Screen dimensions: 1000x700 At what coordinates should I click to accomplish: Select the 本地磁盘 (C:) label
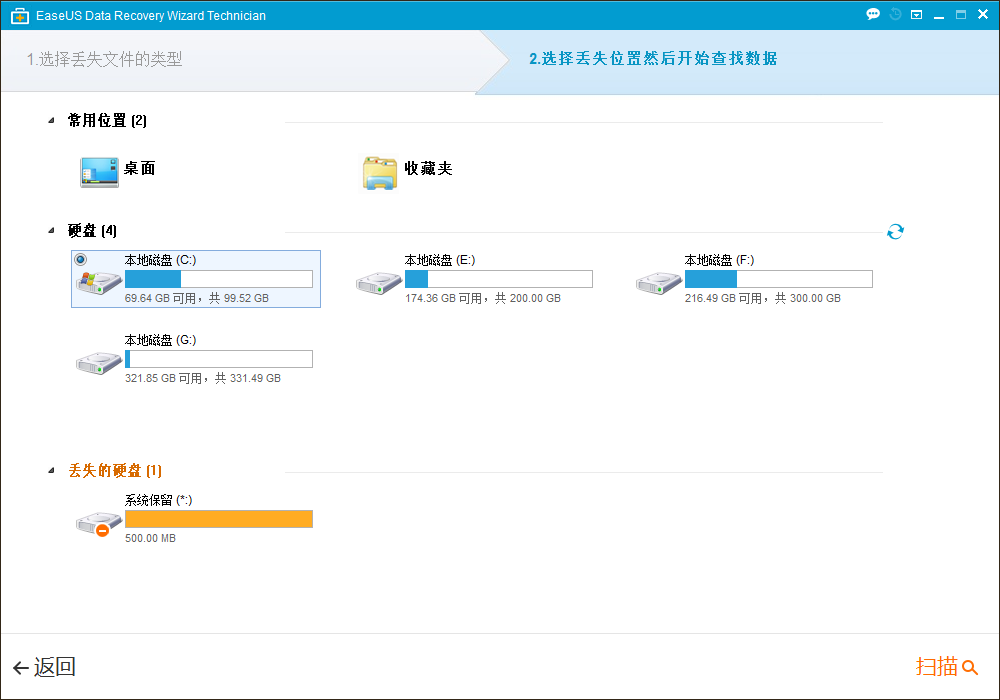pos(160,260)
